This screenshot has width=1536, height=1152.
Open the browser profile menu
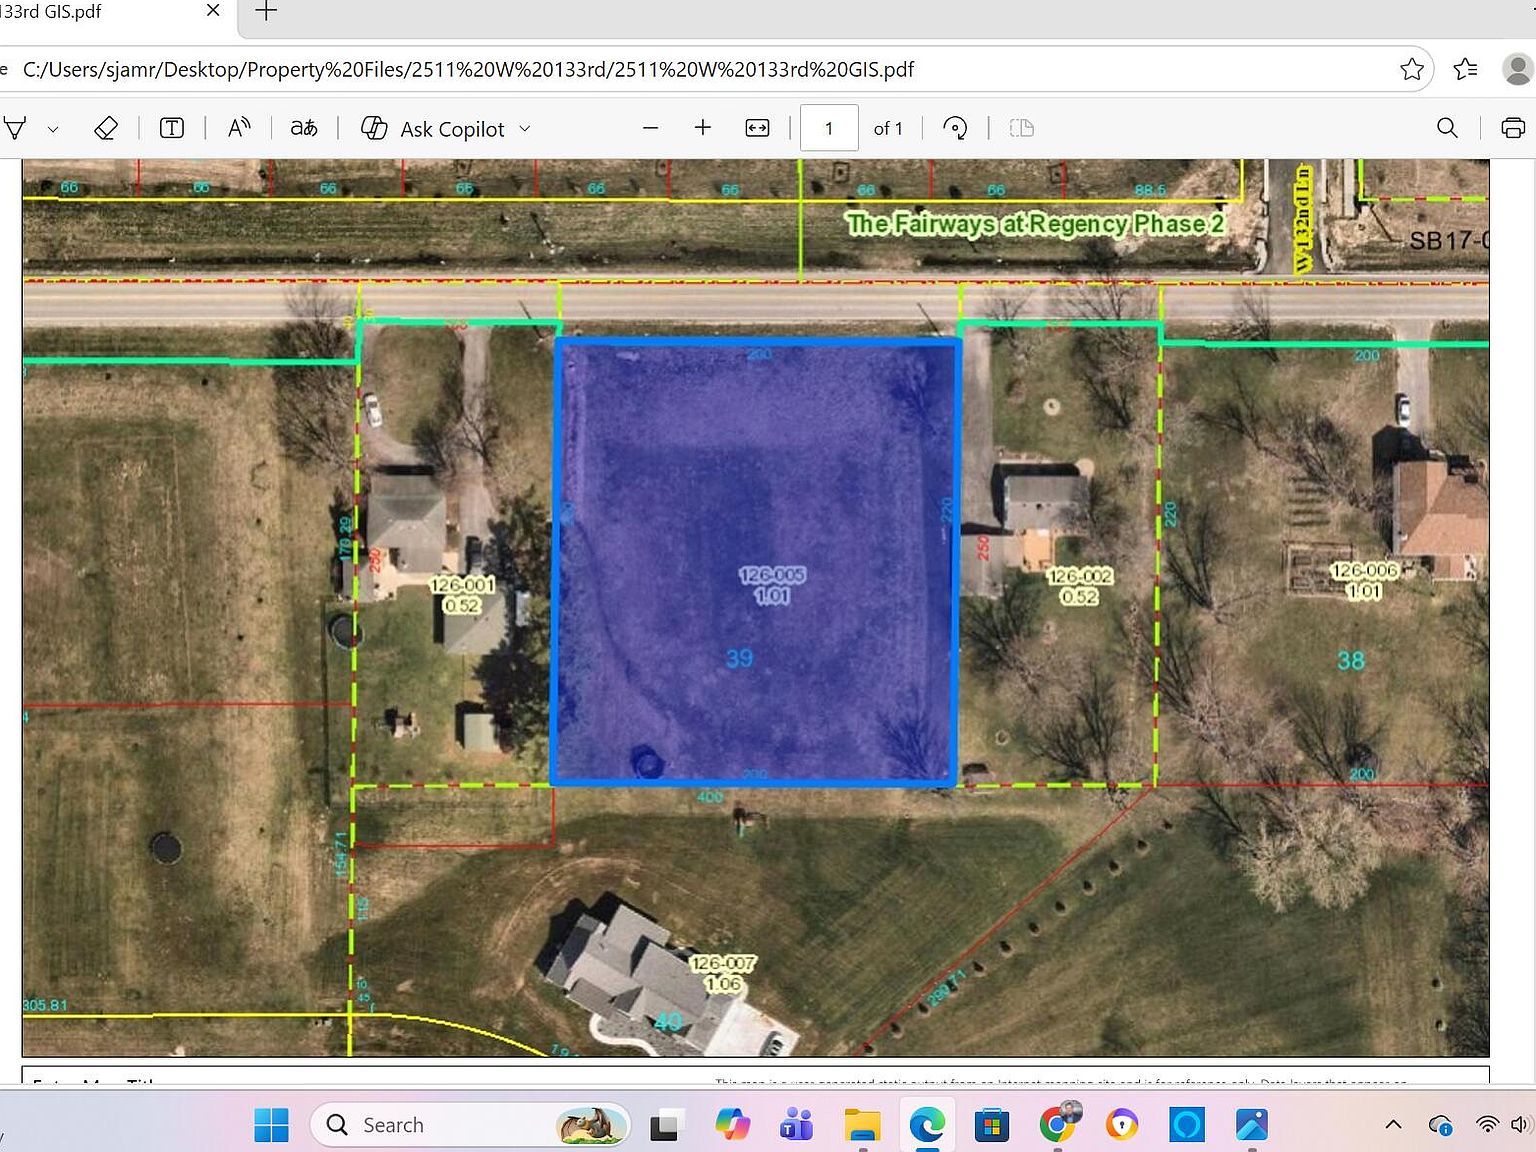pos(1518,69)
